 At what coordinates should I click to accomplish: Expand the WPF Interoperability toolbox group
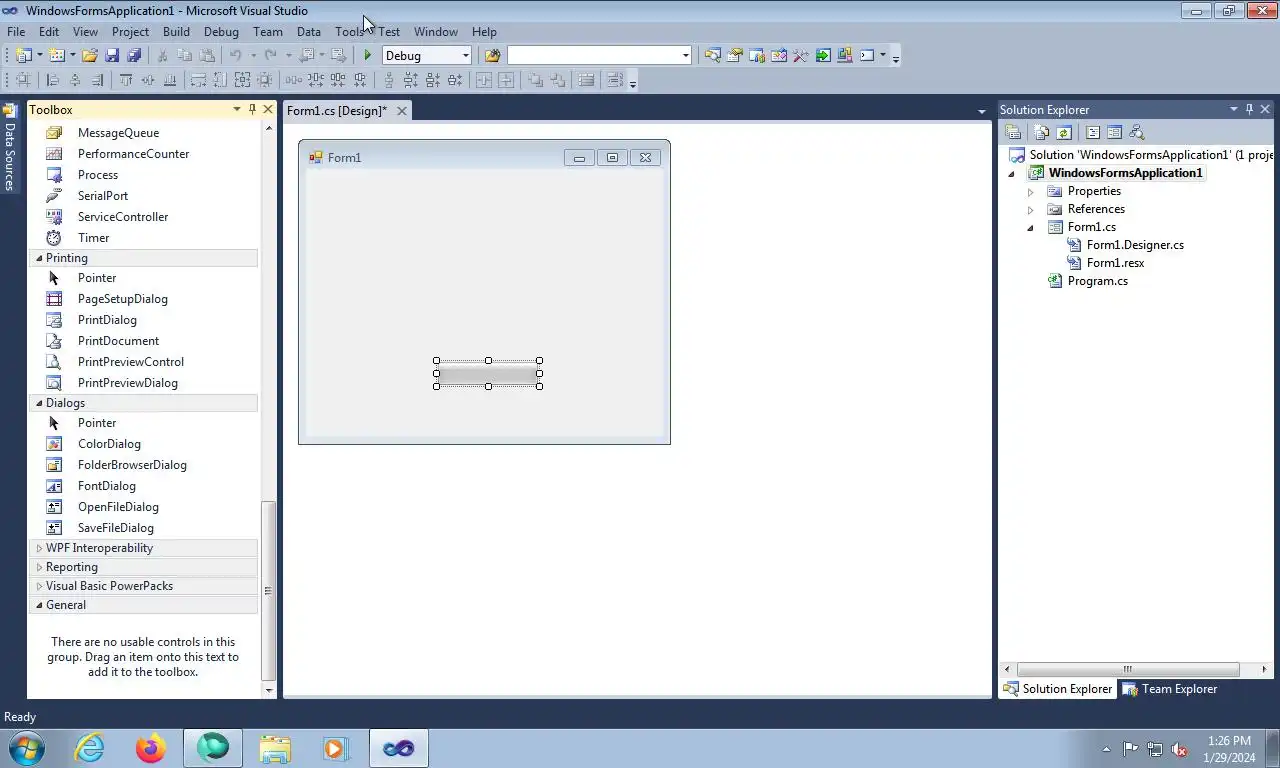coord(39,548)
